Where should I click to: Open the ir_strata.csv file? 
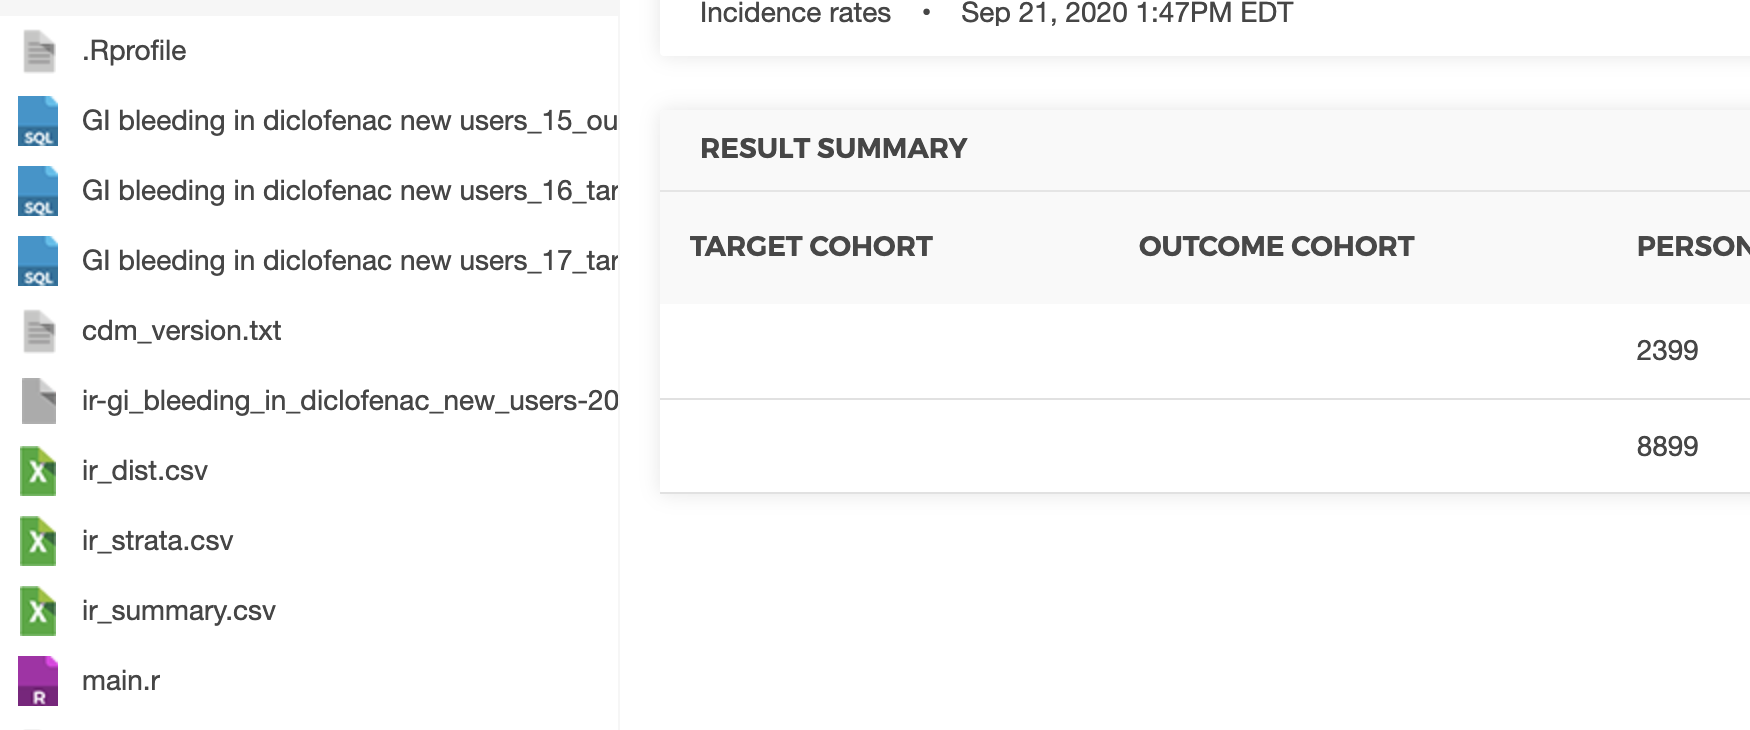pos(157,541)
